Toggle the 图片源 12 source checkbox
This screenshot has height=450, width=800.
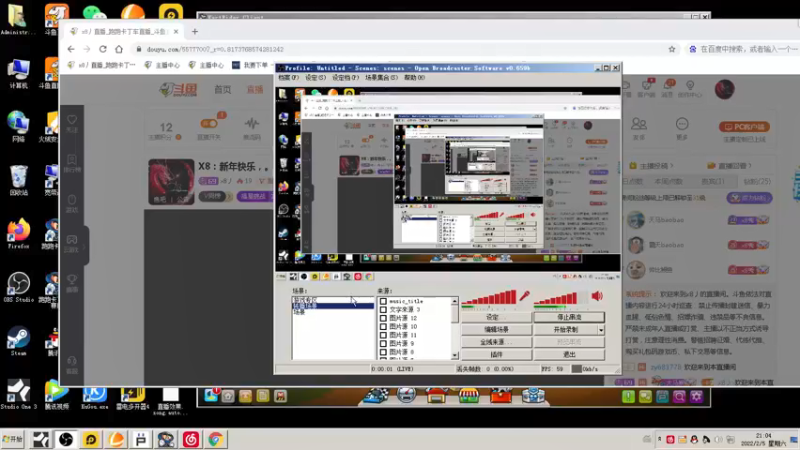point(383,318)
